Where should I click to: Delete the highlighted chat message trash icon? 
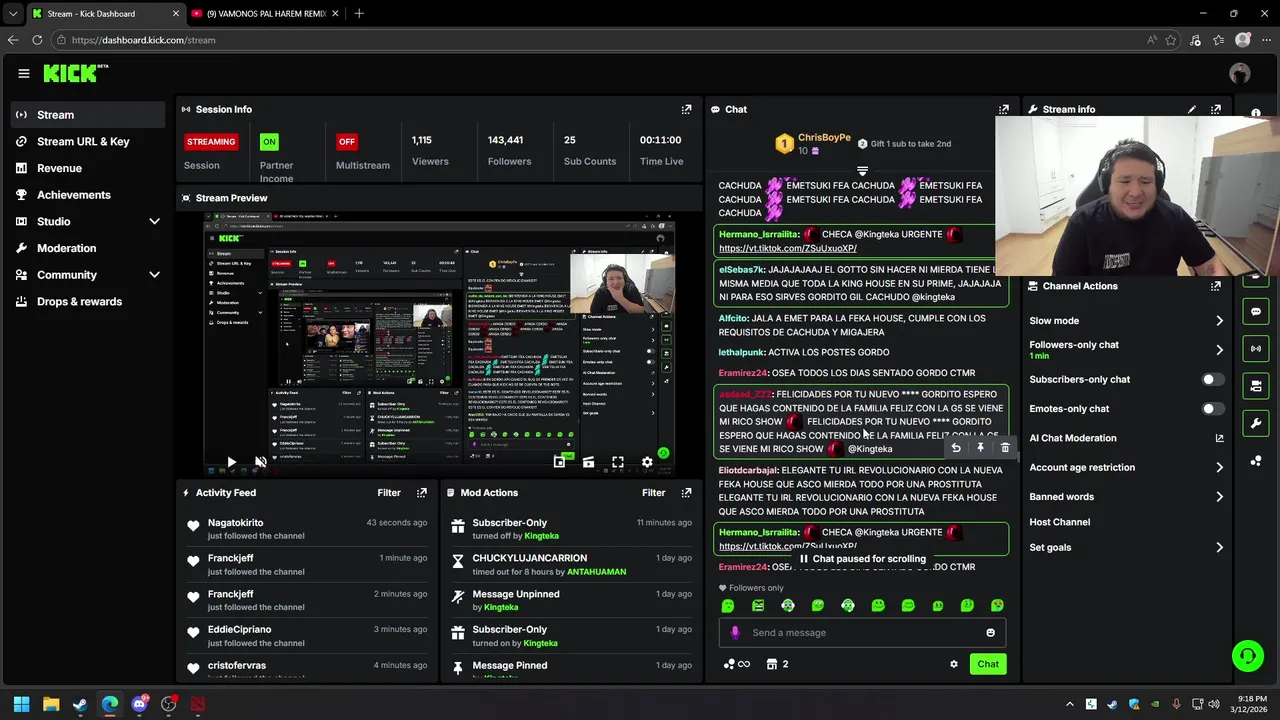point(1005,448)
